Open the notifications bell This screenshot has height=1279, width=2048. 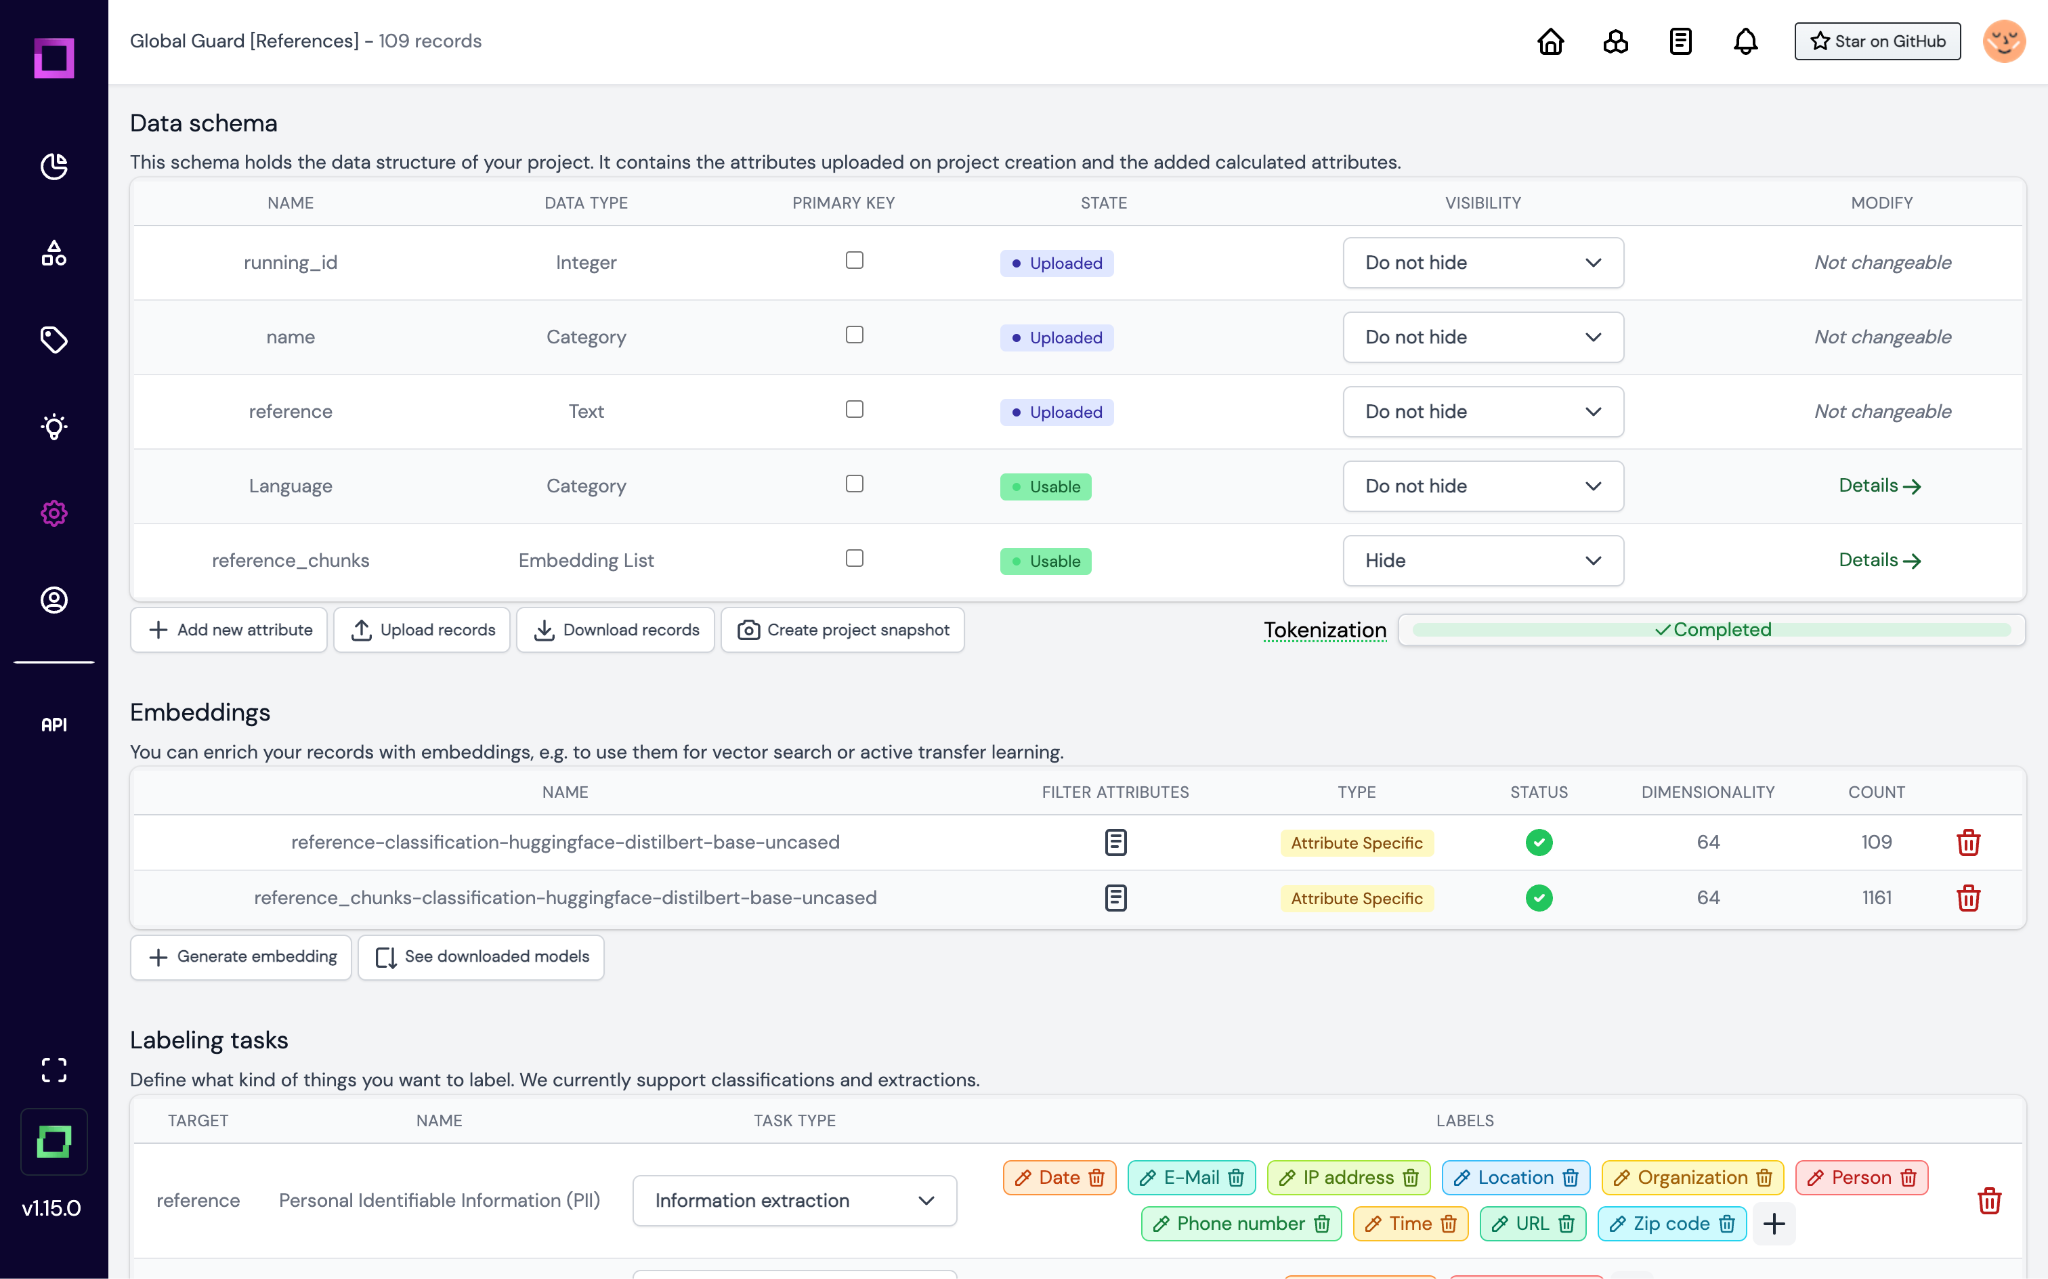[x=1746, y=41]
